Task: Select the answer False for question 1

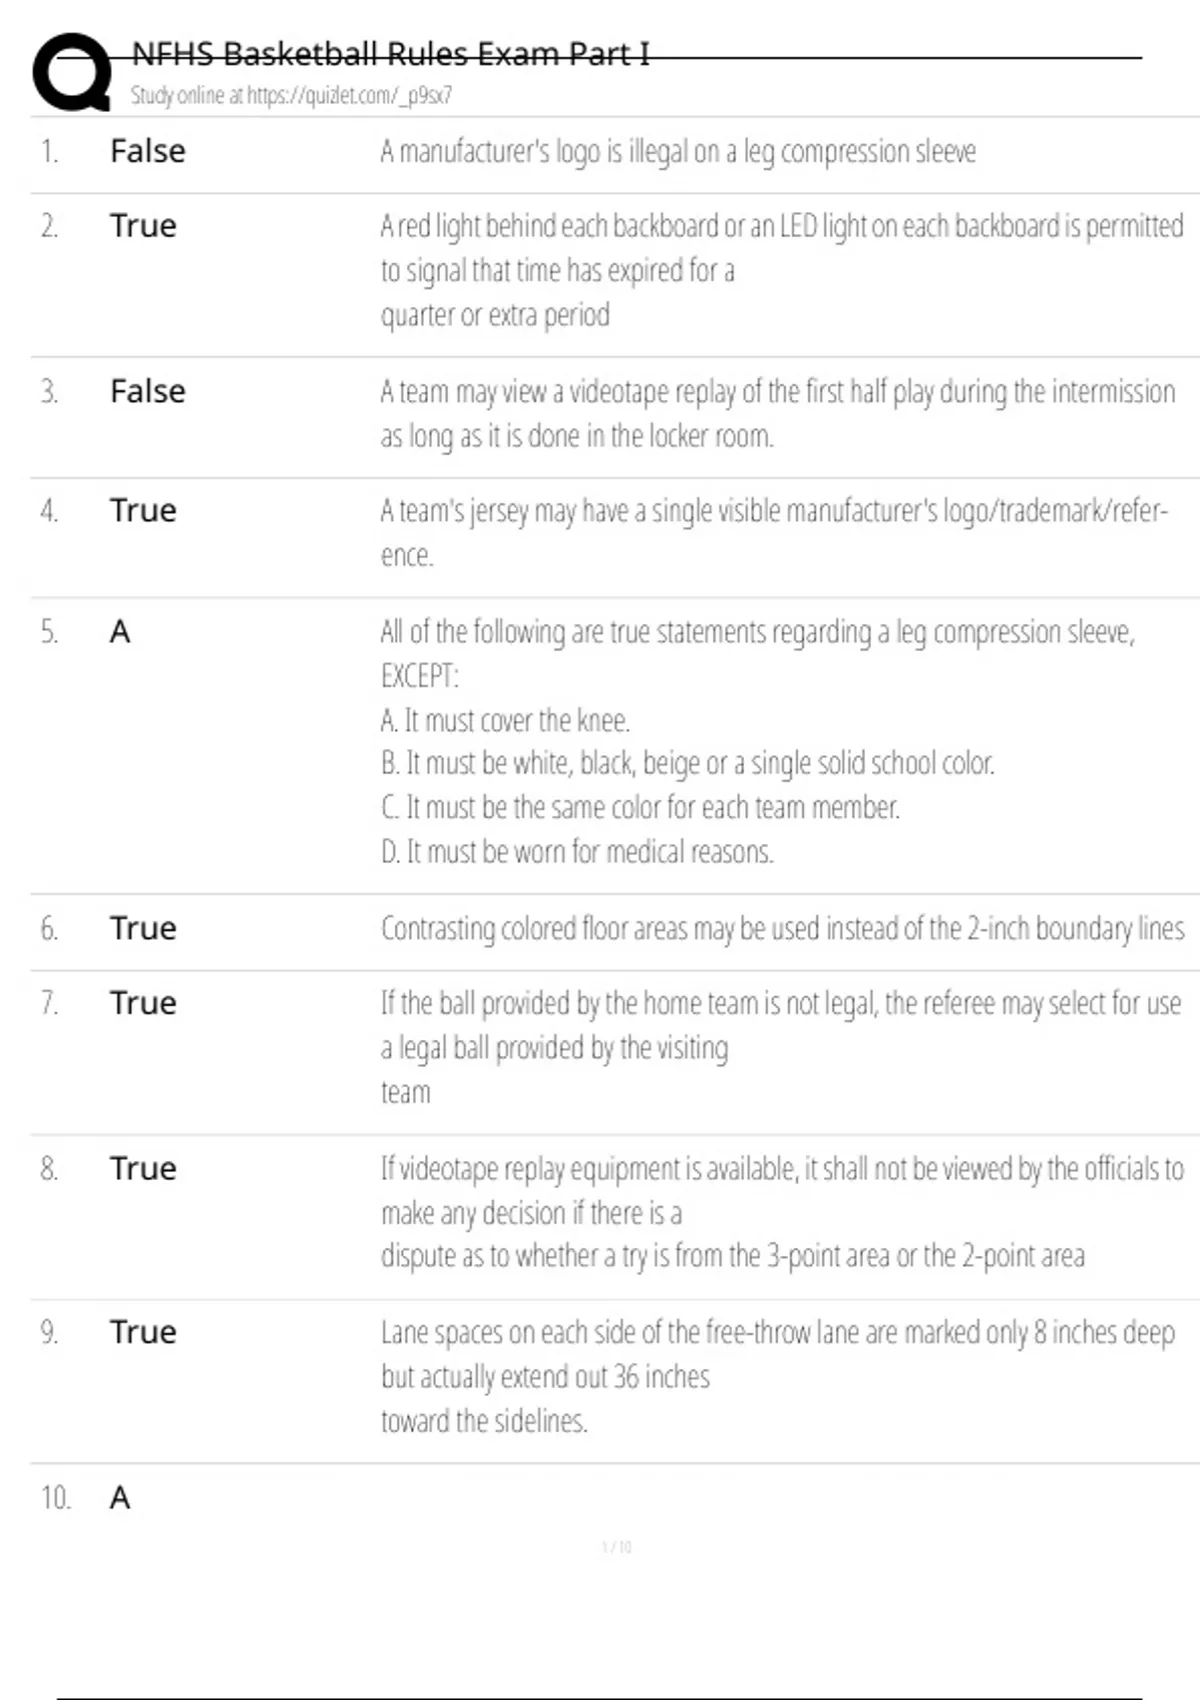Action: tap(147, 151)
